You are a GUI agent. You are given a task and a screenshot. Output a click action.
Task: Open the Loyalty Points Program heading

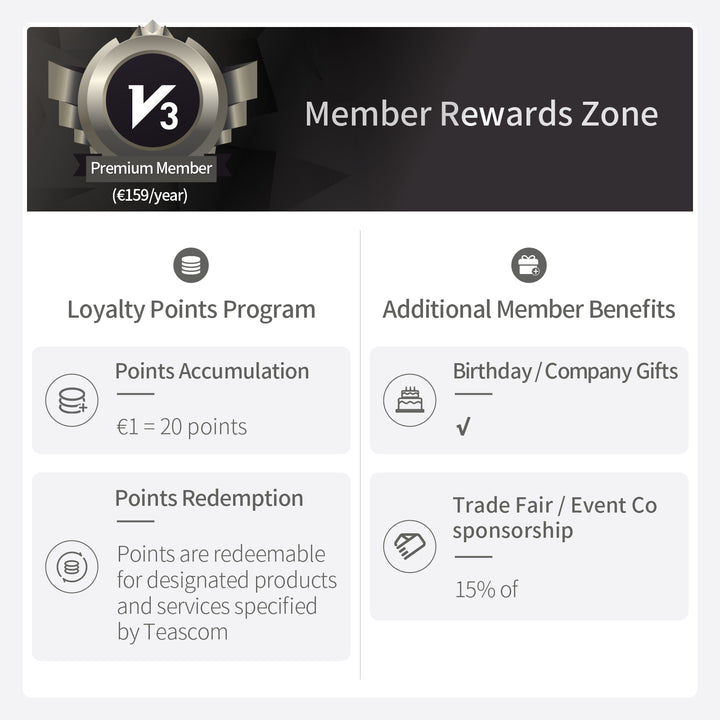pos(191,309)
